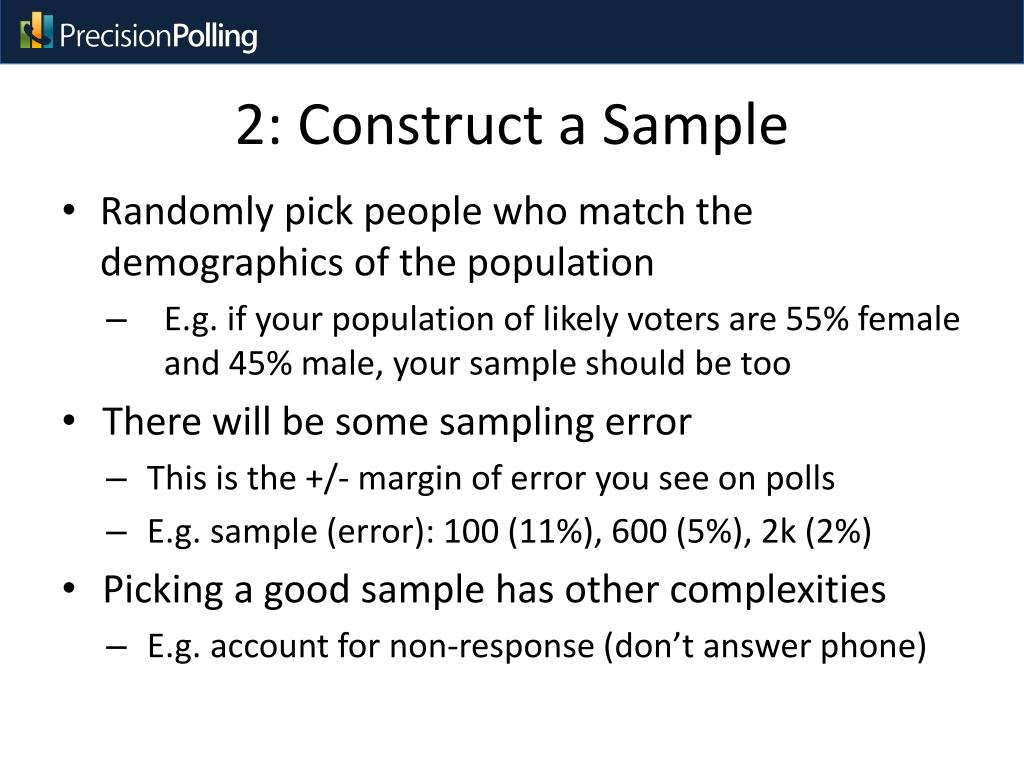Click the bullet dot before 'There will be'
The width and height of the screenshot is (1024, 768).
click(x=69, y=421)
